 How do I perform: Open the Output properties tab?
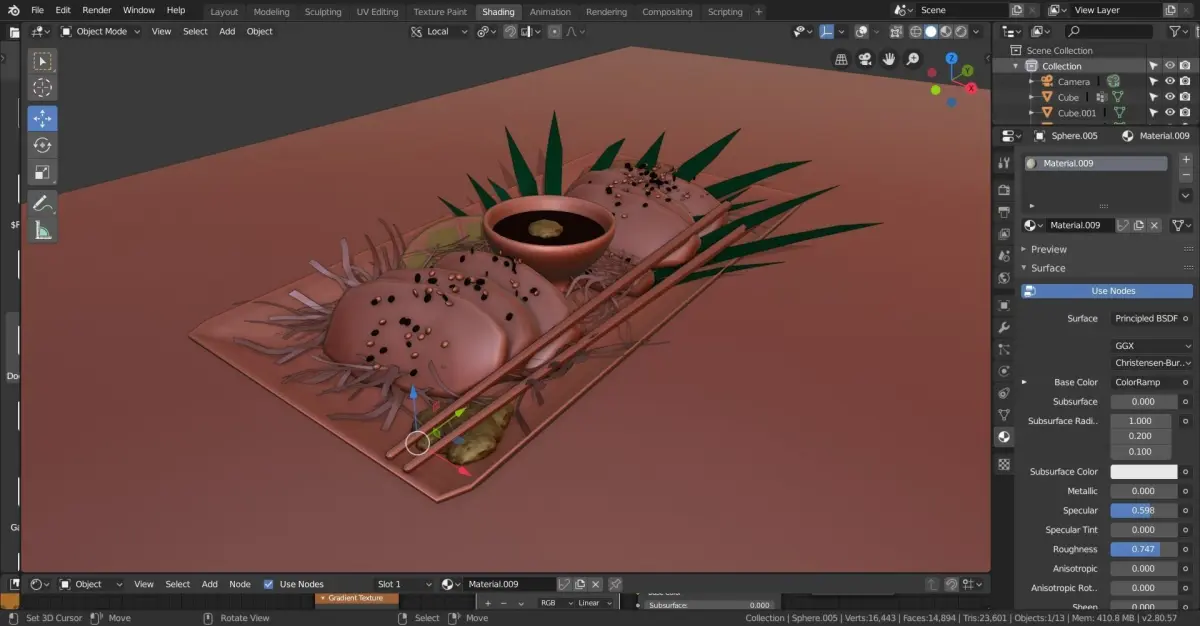(1004, 212)
